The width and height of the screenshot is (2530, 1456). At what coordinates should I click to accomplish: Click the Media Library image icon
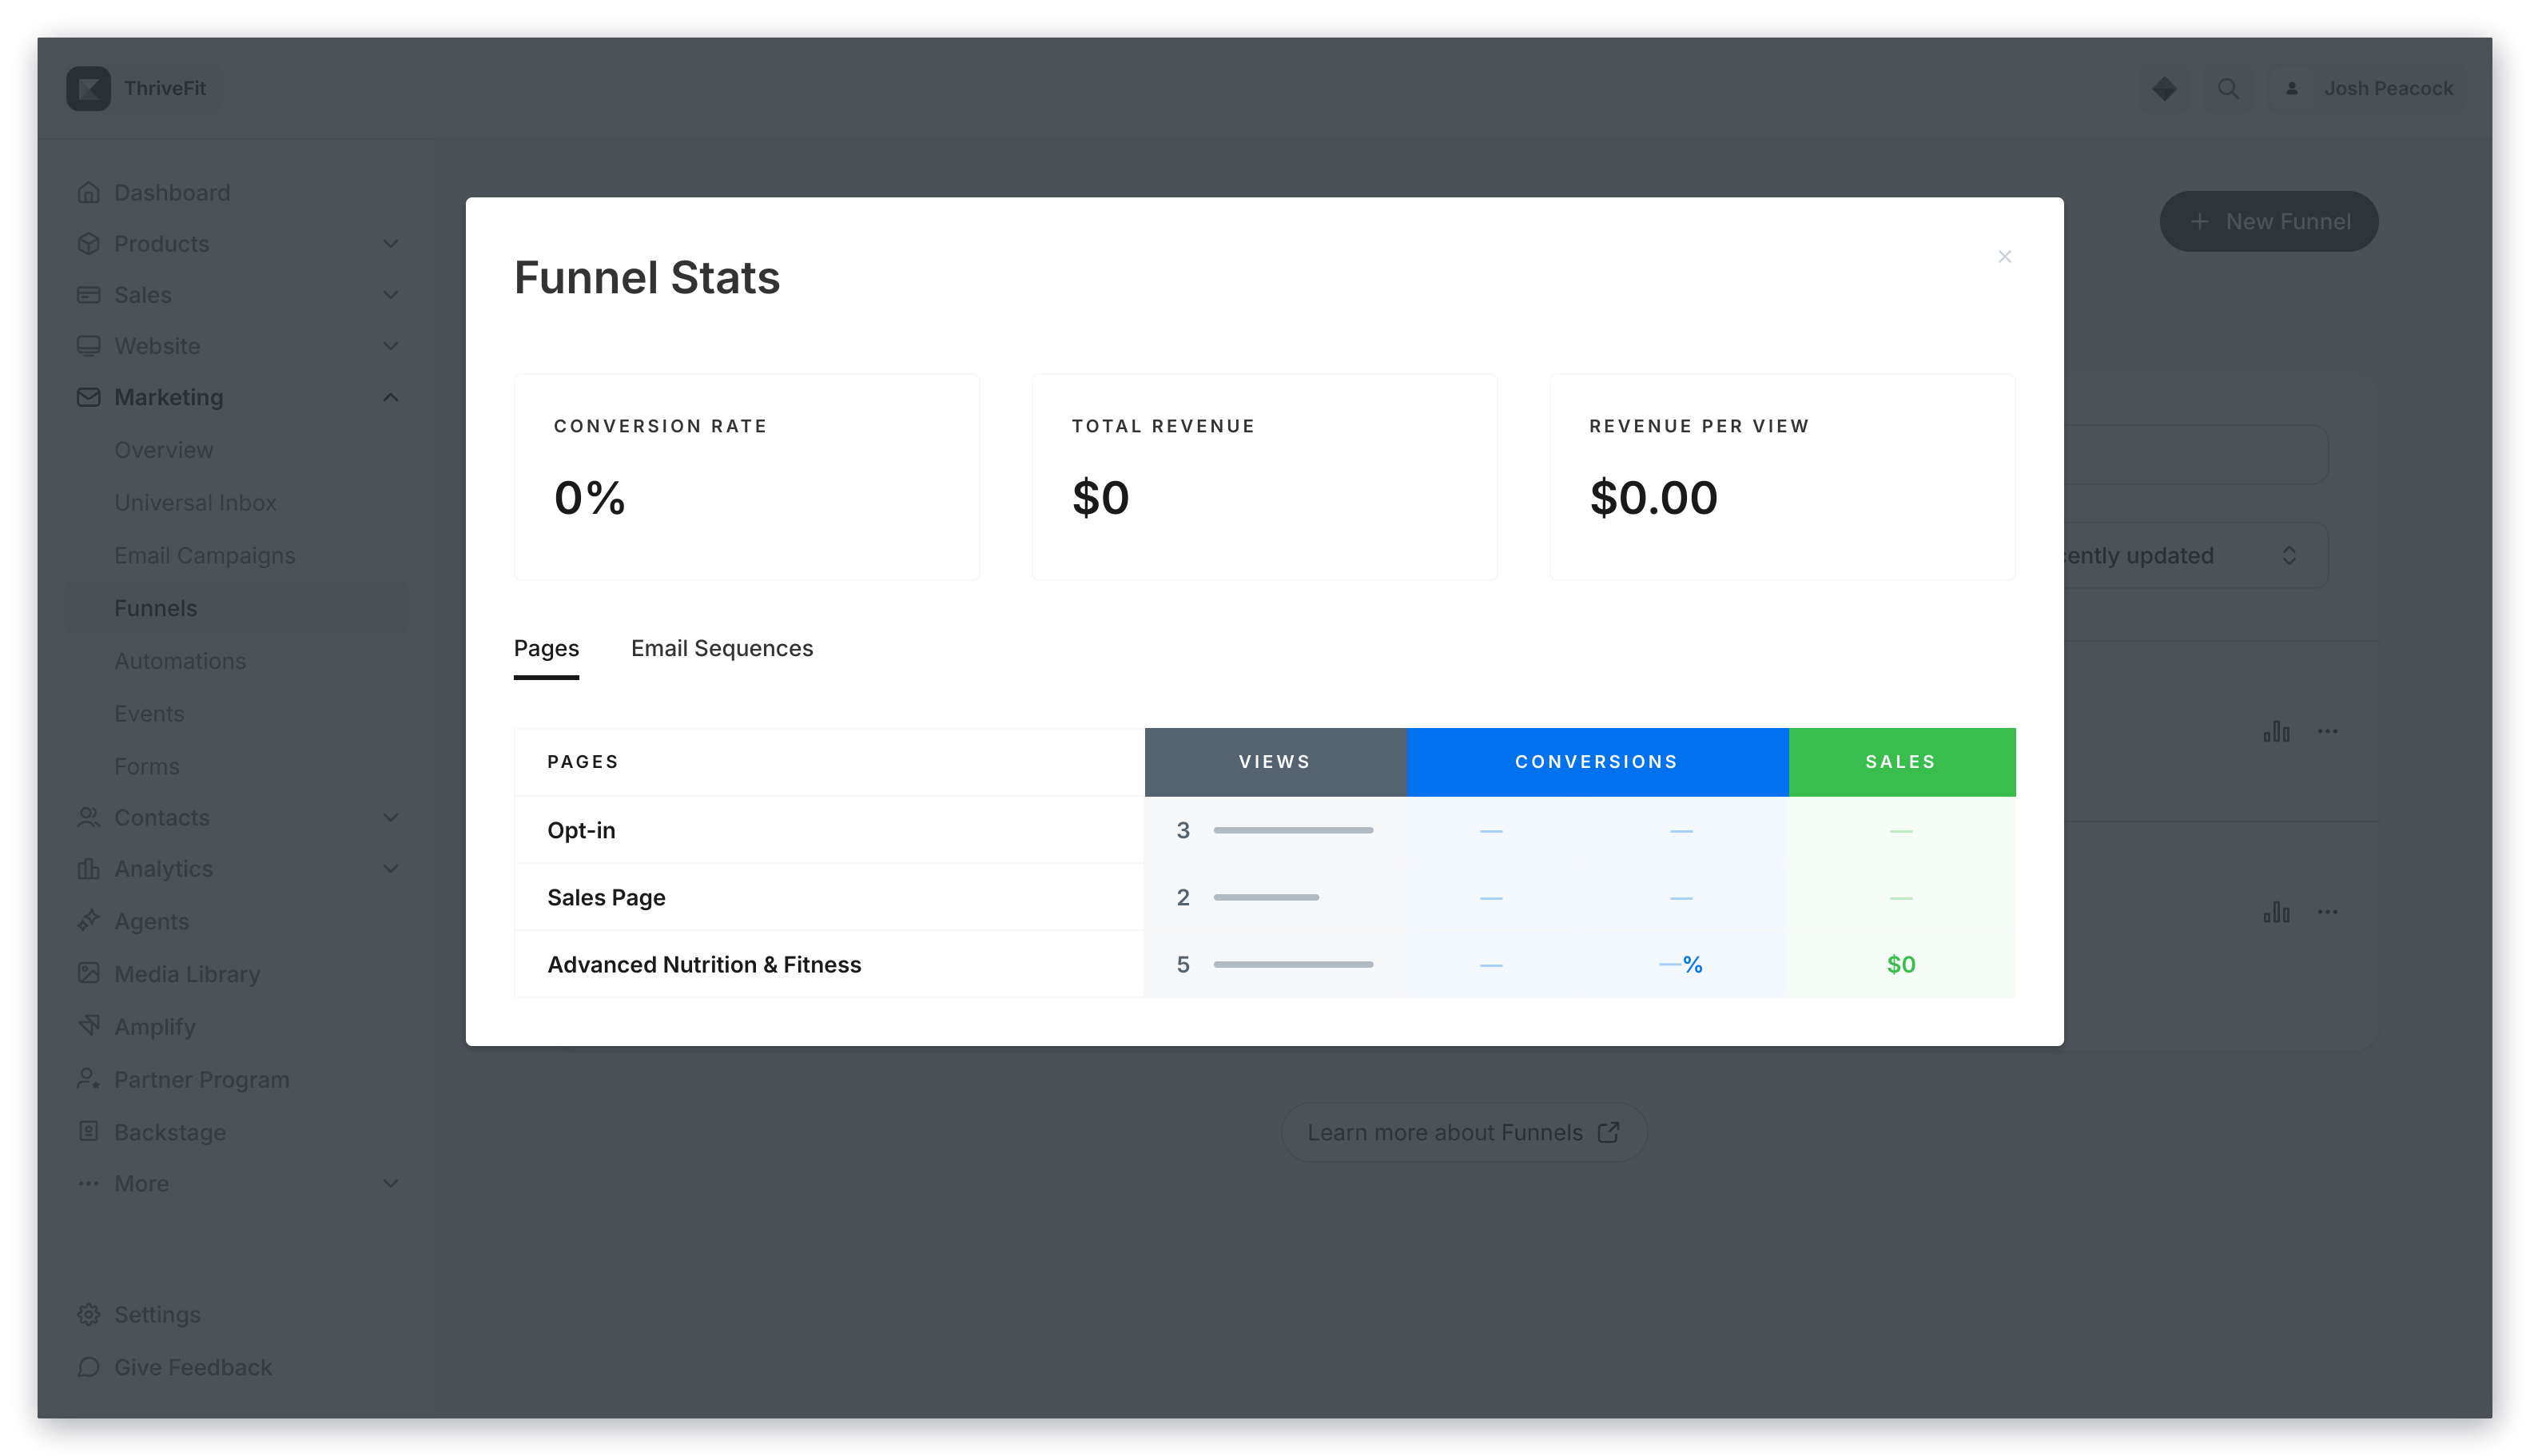point(88,973)
